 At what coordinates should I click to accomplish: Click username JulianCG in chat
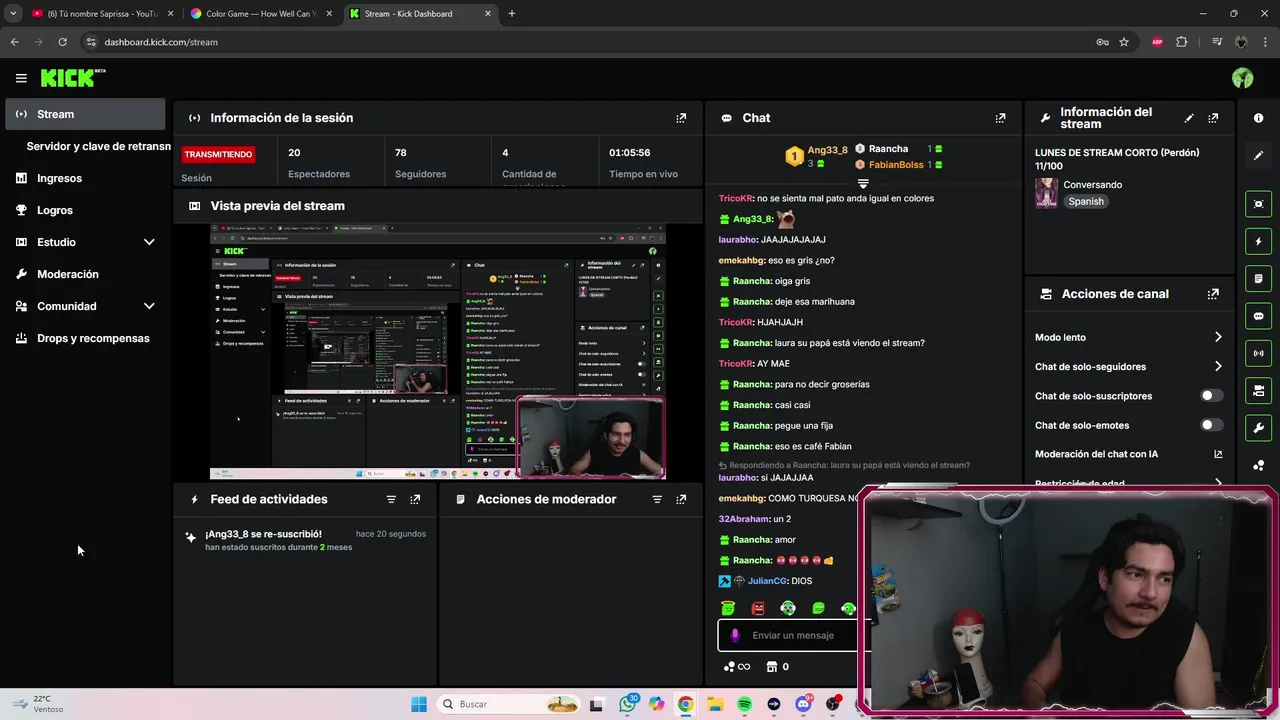pos(768,581)
